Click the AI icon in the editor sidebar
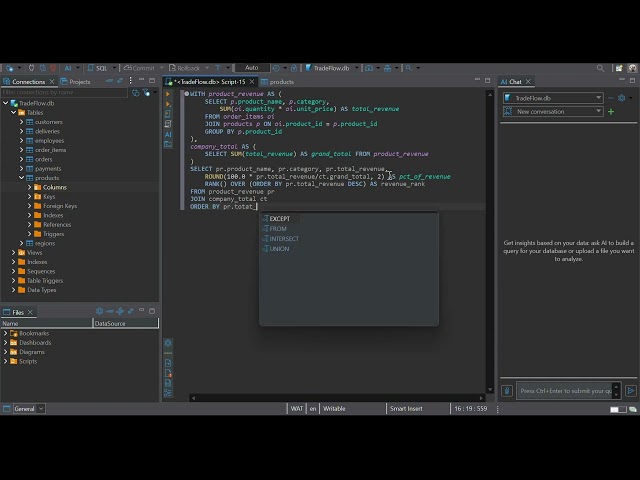 coord(168,134)
